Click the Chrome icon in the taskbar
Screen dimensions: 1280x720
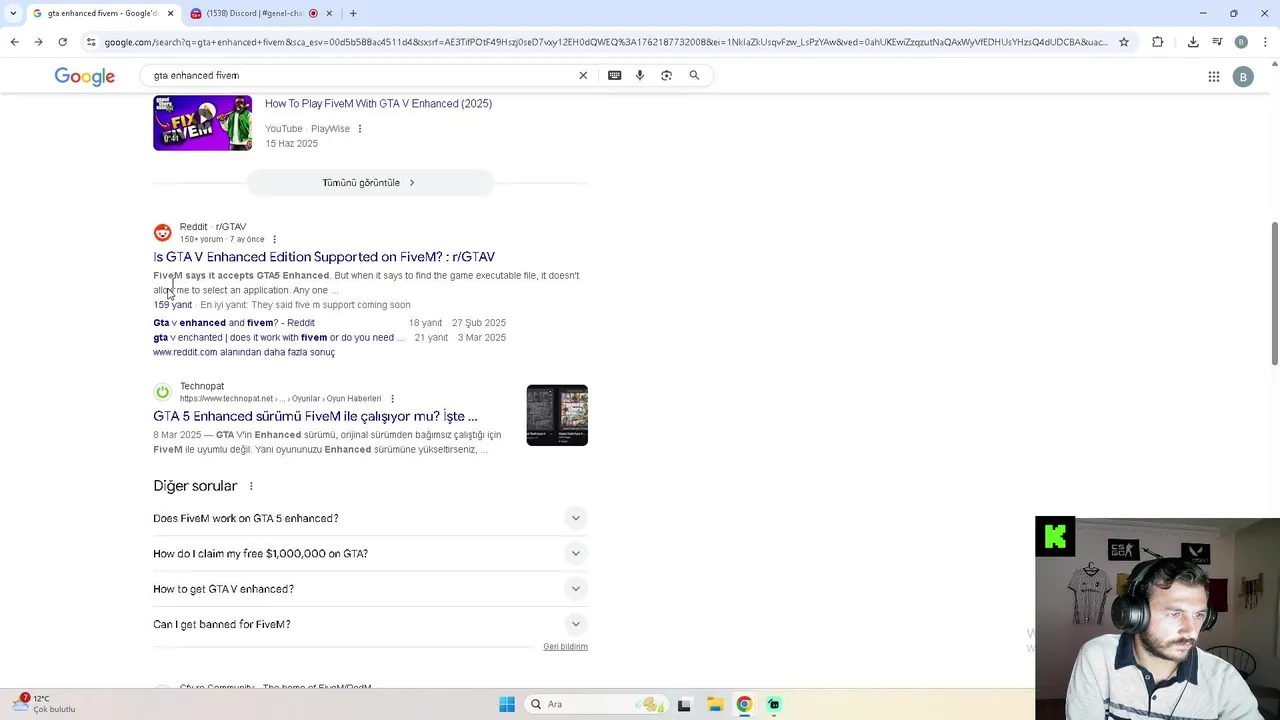[x=744, y=704]
